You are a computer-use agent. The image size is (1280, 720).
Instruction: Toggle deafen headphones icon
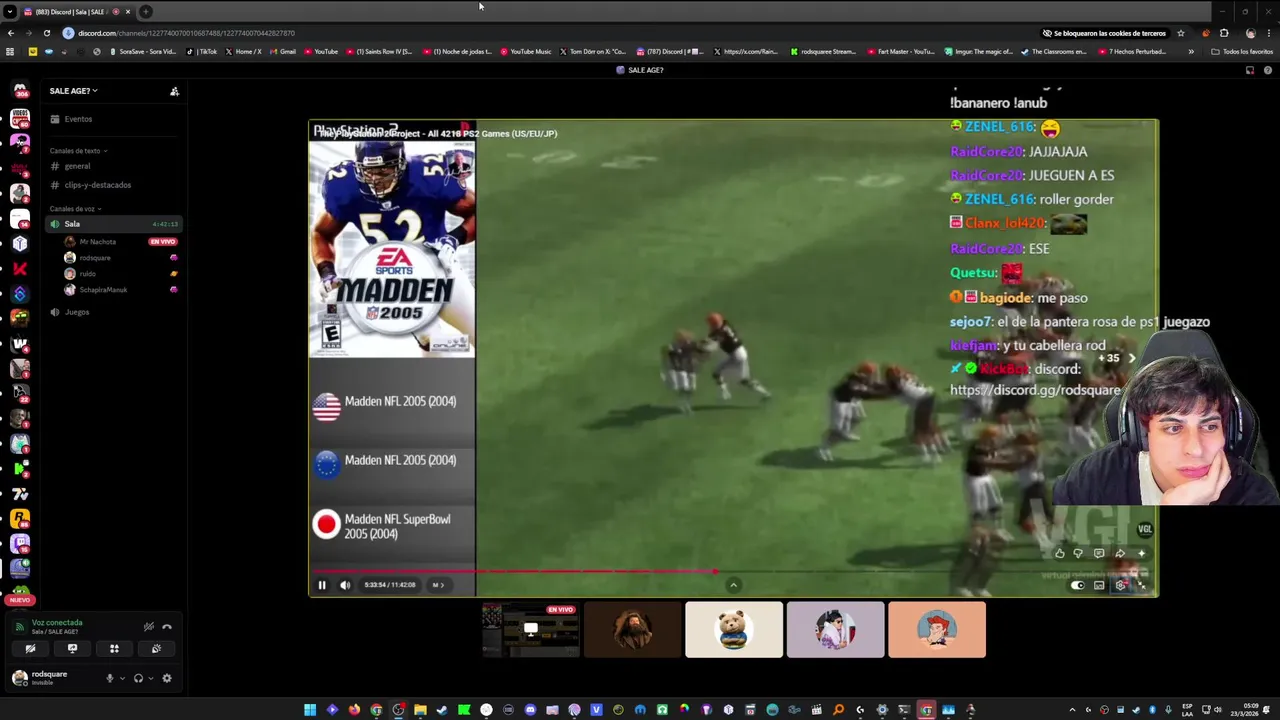pyautogui.click(x=138, y=678)
